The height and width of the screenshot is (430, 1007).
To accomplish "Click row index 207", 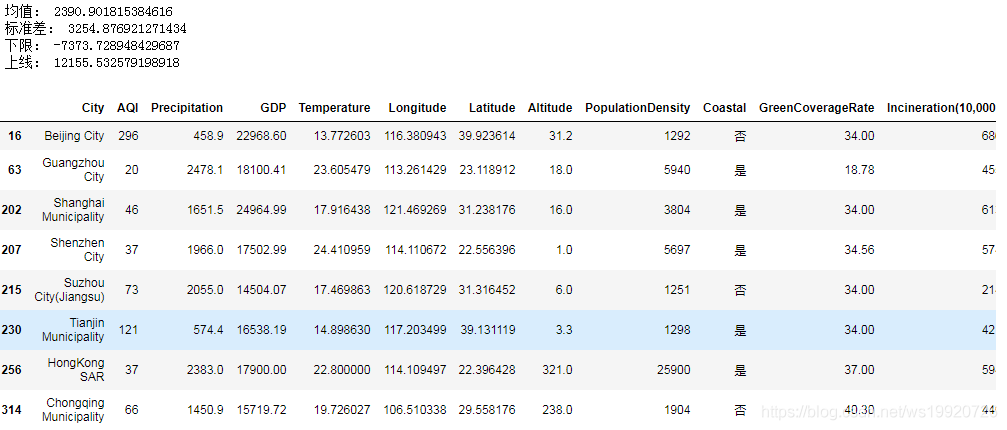I will point(12,250).
